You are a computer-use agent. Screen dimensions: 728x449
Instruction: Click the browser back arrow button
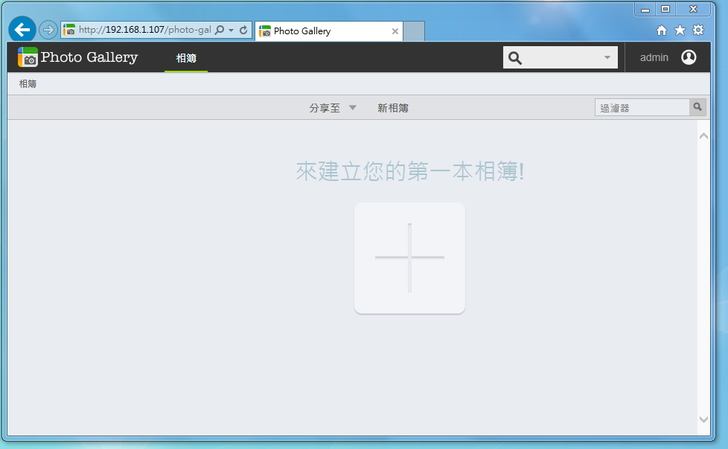click(x=22, y=30)
